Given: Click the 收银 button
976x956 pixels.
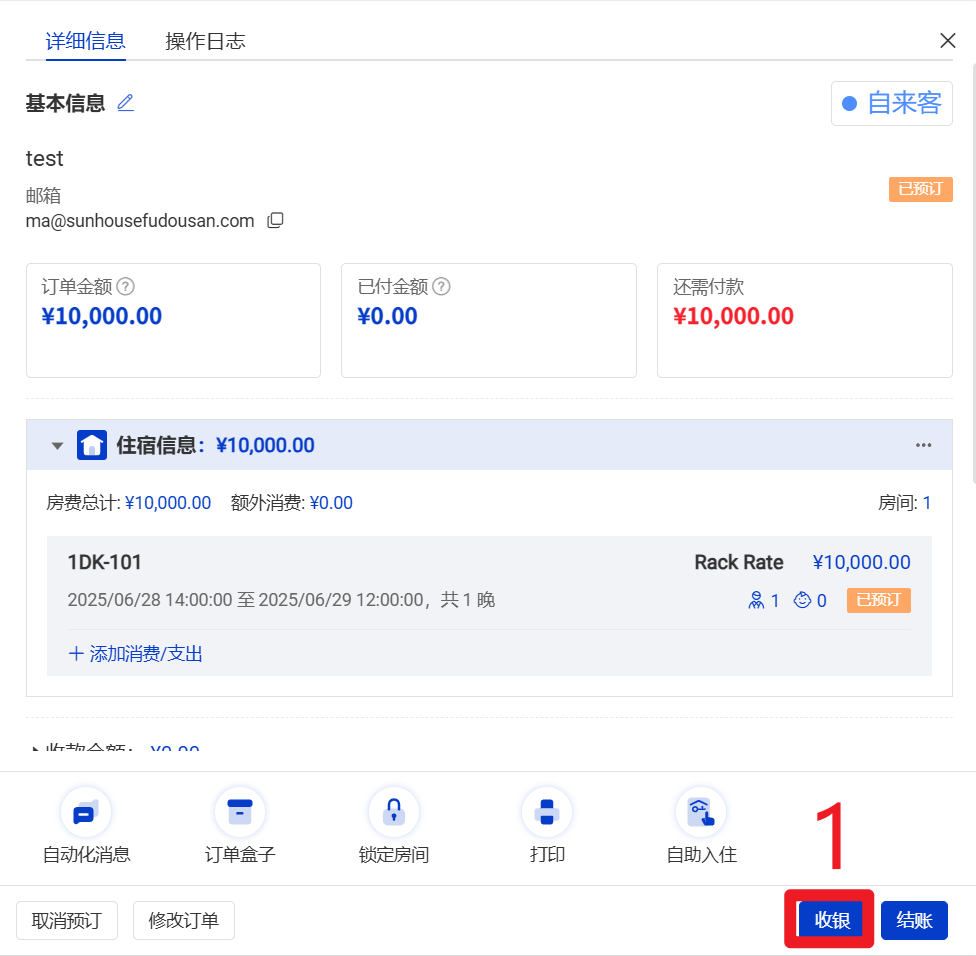Looking at the screenshot, I should 831,920.
